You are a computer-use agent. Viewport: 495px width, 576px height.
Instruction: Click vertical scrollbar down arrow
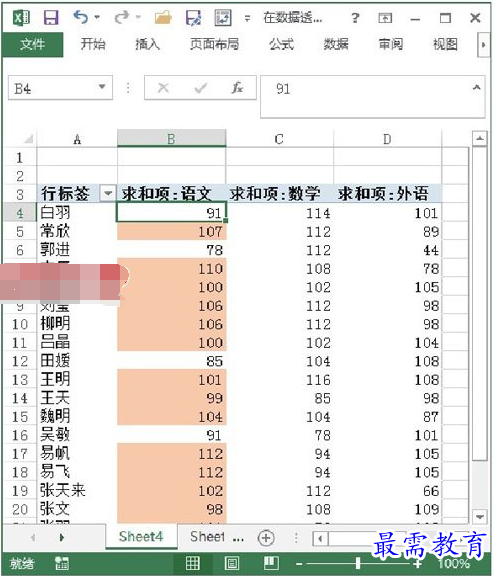point(480,516)
